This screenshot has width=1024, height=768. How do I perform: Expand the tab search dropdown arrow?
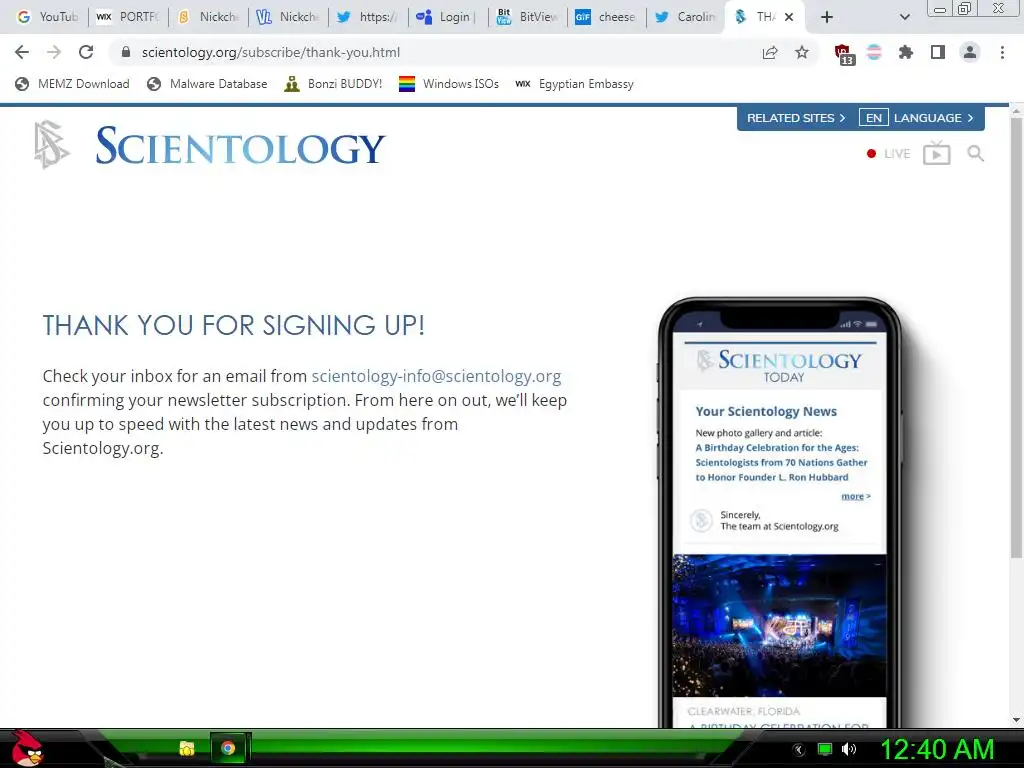904,17
